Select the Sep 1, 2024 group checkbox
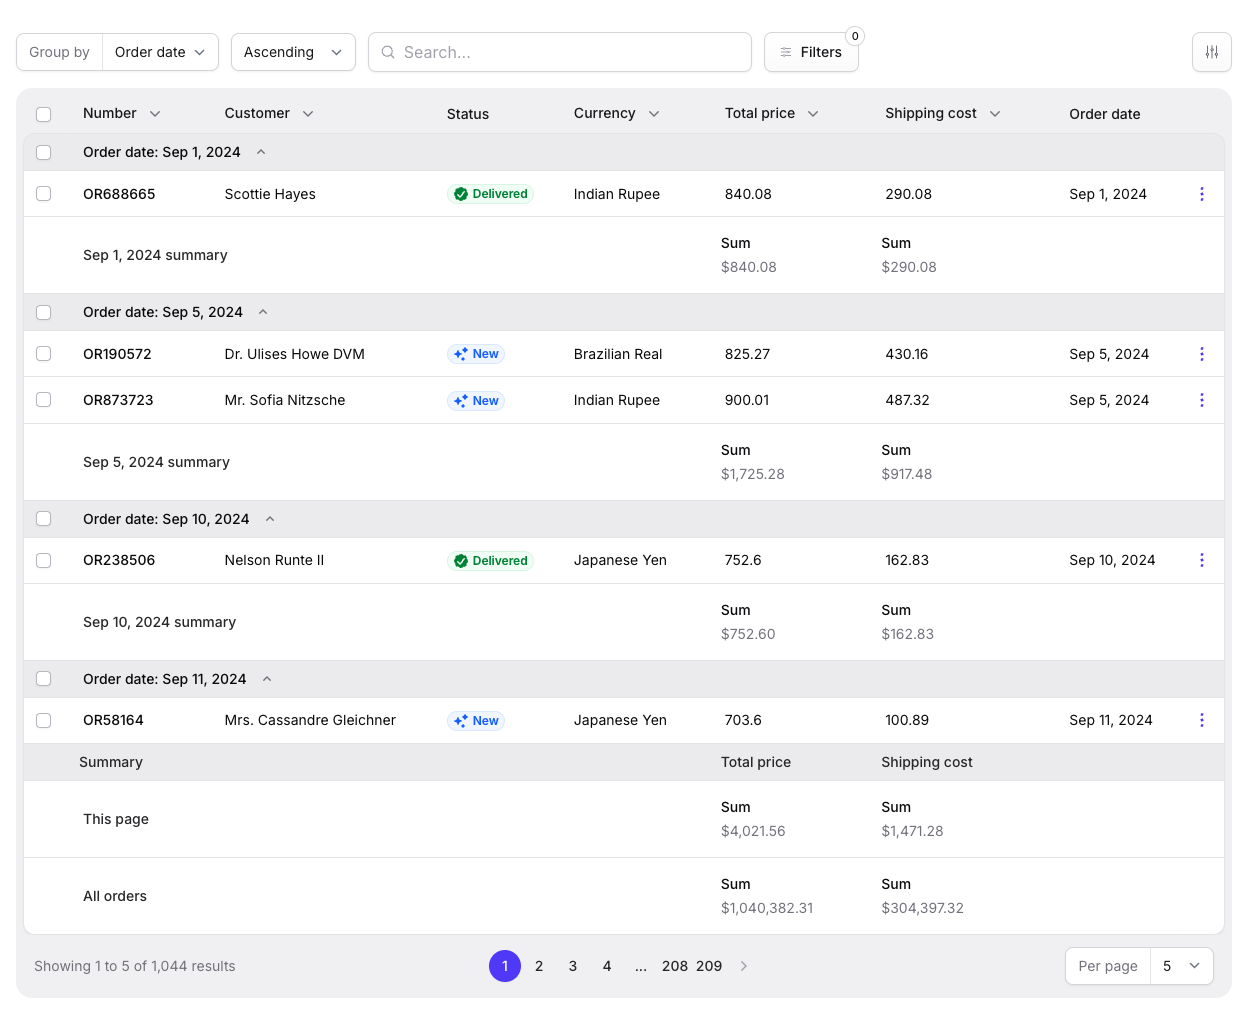This screenshot has width=1248, height=1013. point(44,152)
